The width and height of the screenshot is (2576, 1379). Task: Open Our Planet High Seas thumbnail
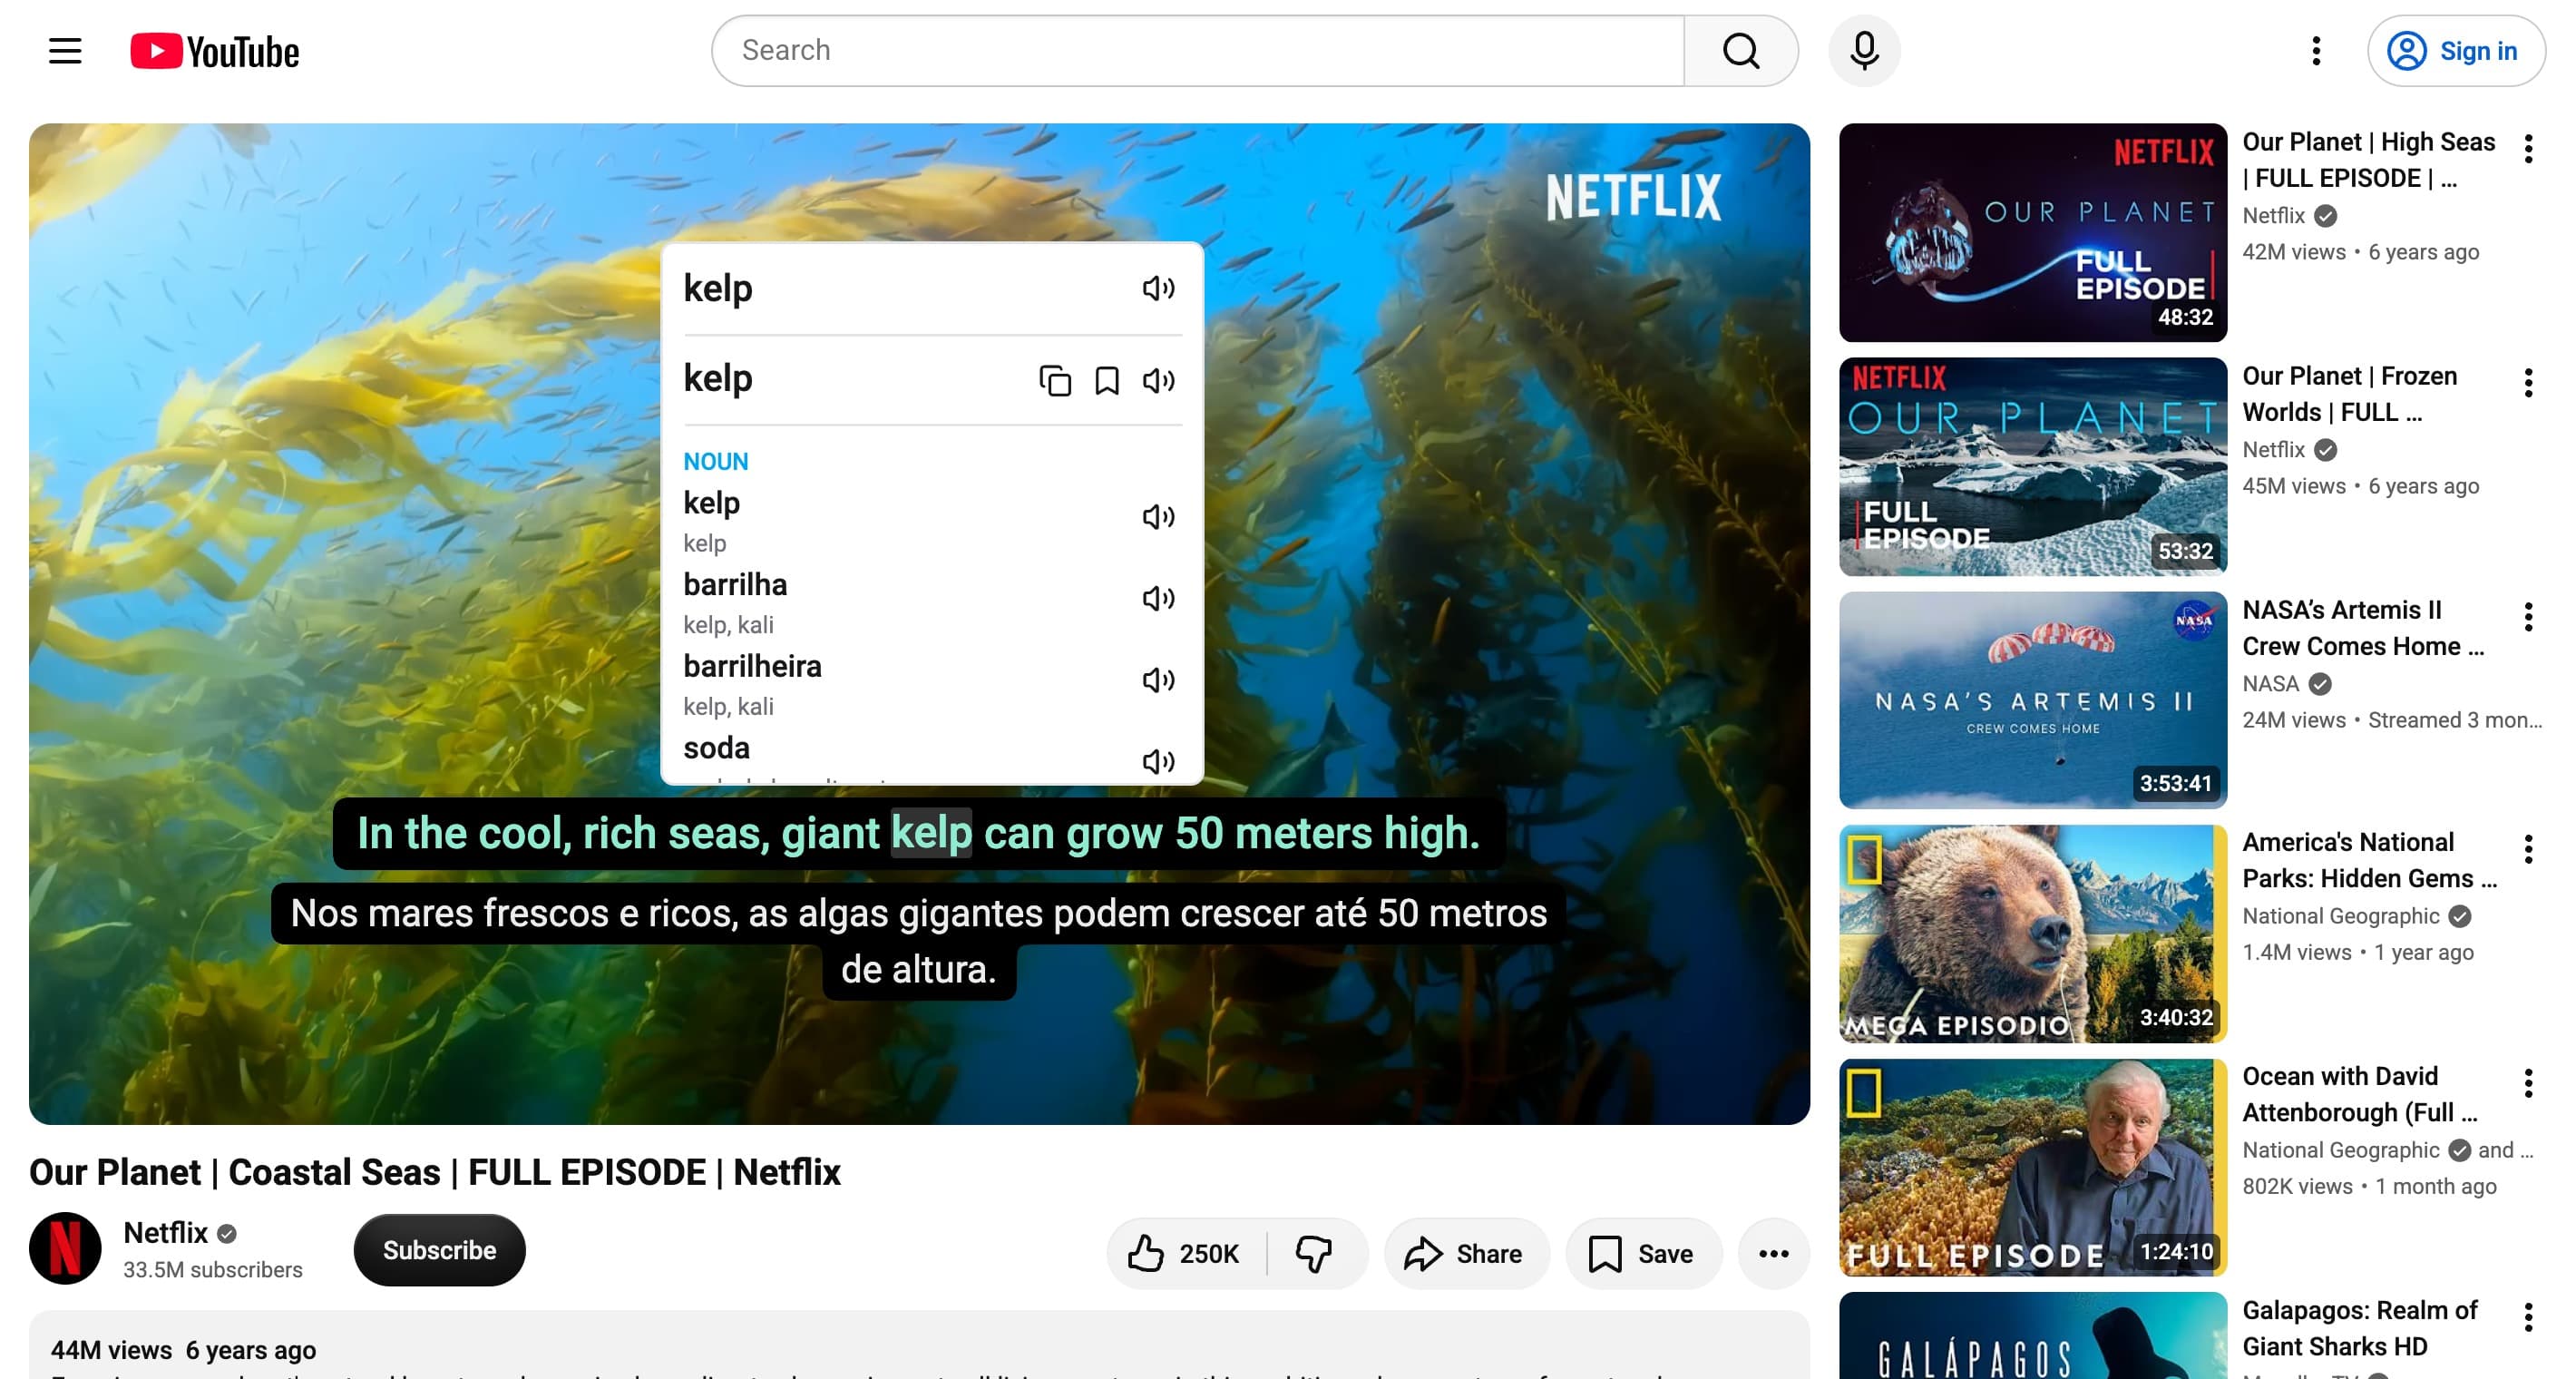click(x=2032, y=232)
